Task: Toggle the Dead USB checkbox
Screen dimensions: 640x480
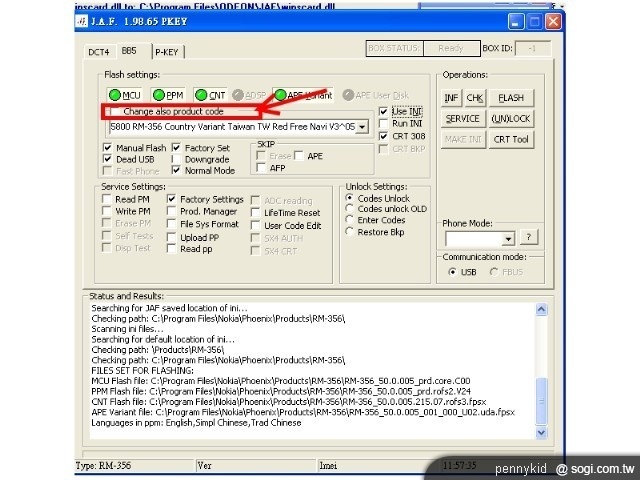Action: click(109, 159)
